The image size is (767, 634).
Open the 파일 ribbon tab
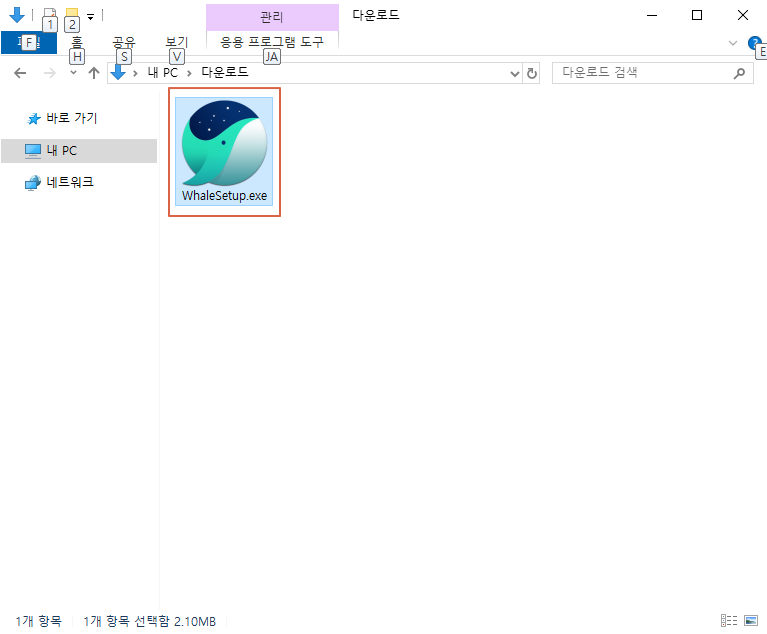point(29,43)
